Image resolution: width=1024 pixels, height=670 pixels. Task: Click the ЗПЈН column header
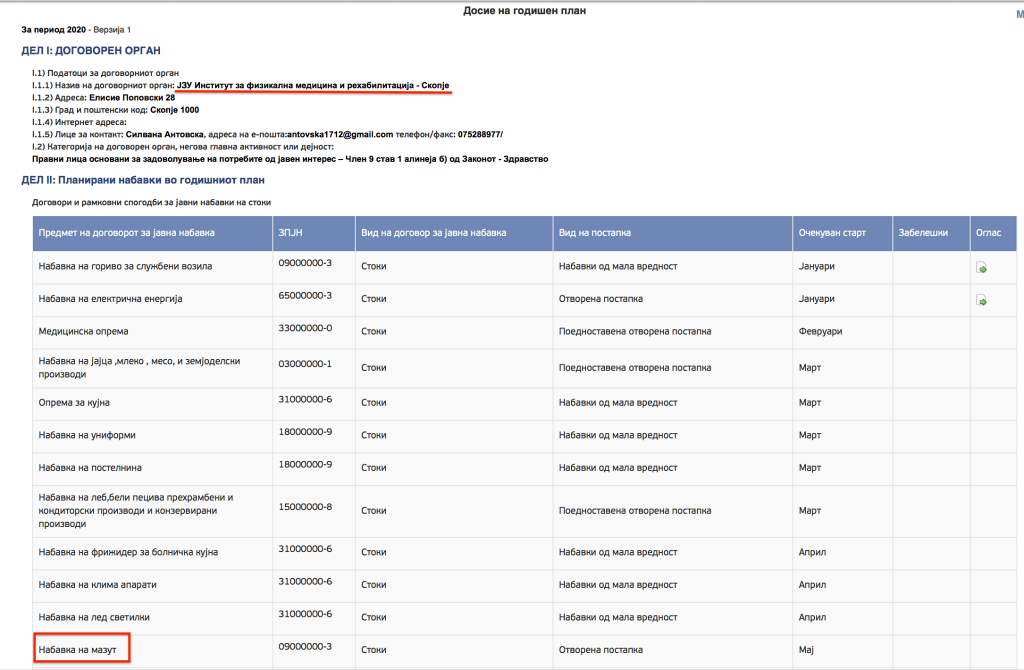(313, 233)
